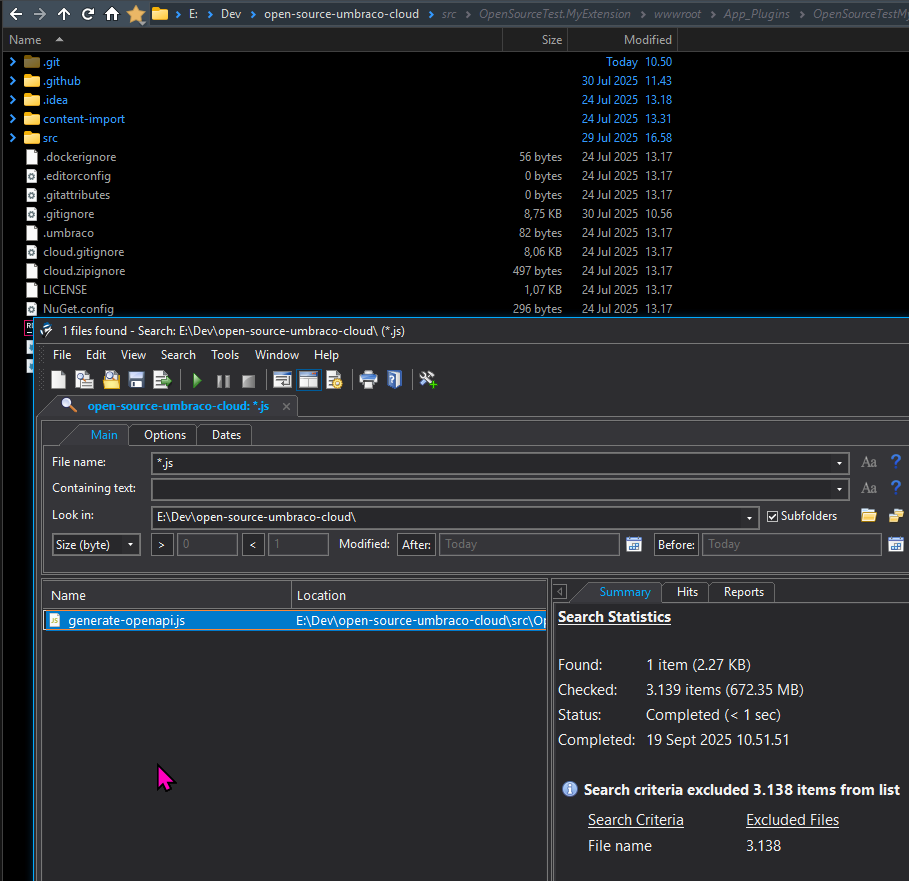Click the yellow Favorites star icon
Screen dimensions: 909x881
[x=136, y=14]
